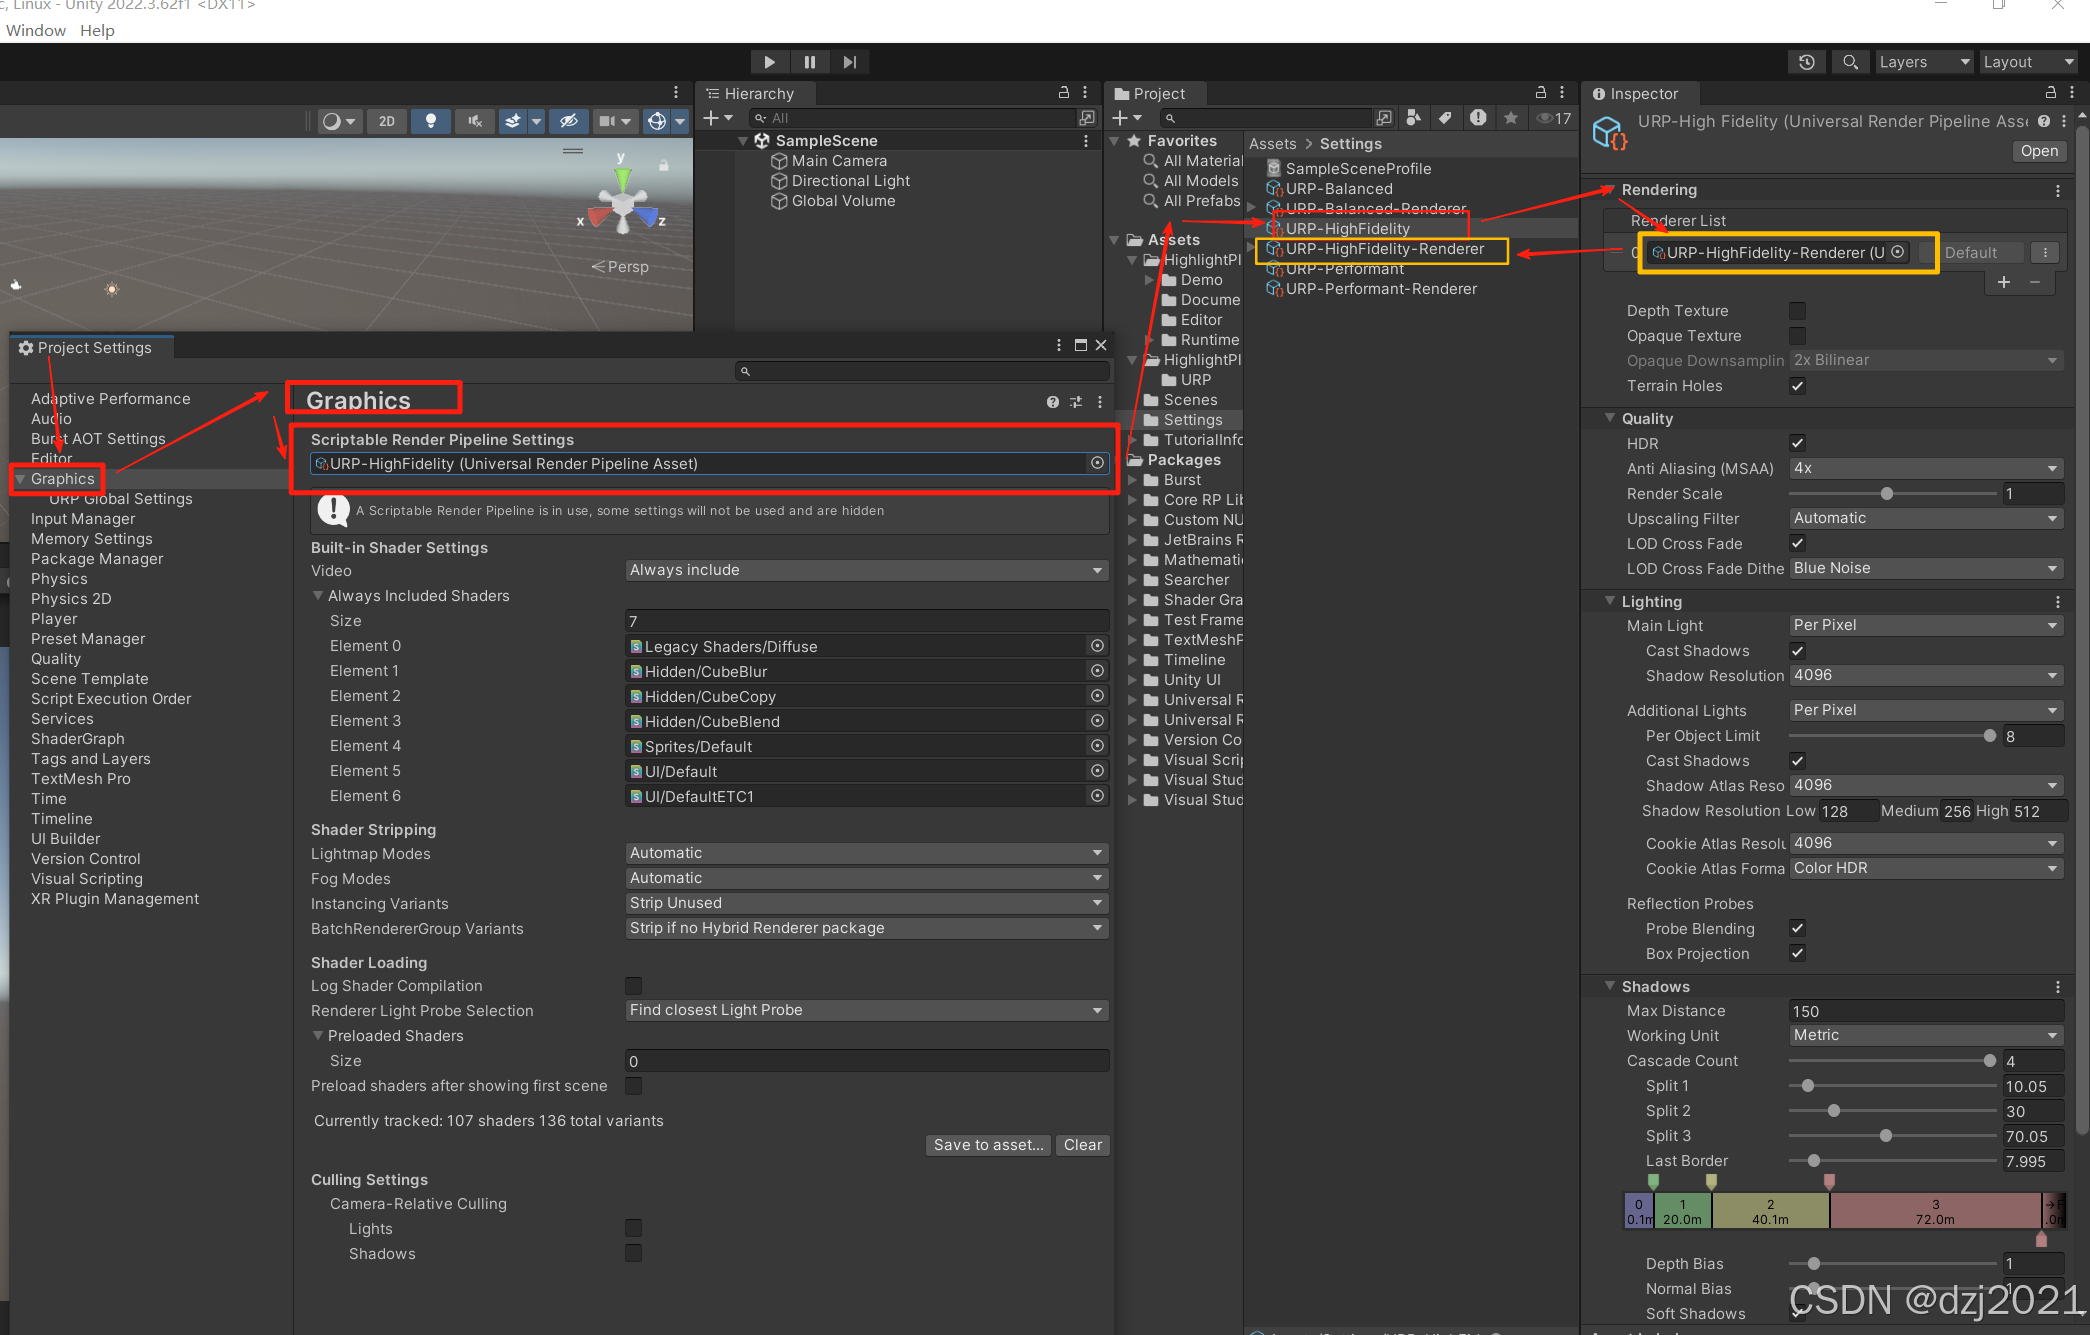Collapse Quality section in Inspector
2090x1335 pixels.
[x=1609, y=418]
